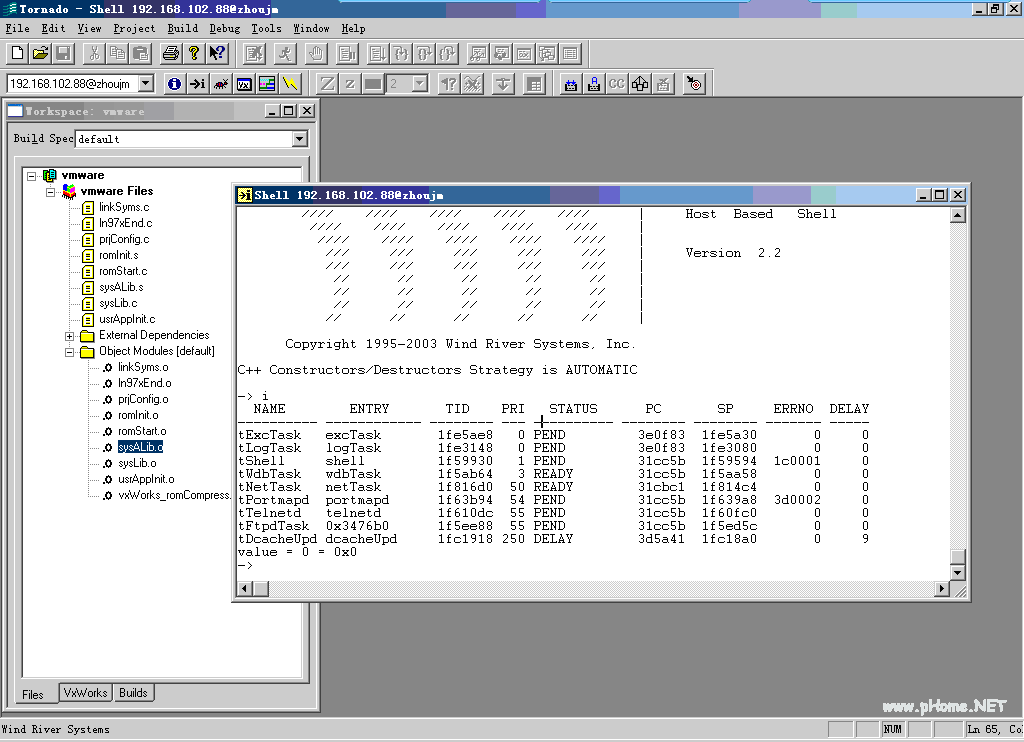Image resolution: width=1024 pixels, height=742 pixels.
Task: Click the STATUS column header text
Action: point(573,409)
